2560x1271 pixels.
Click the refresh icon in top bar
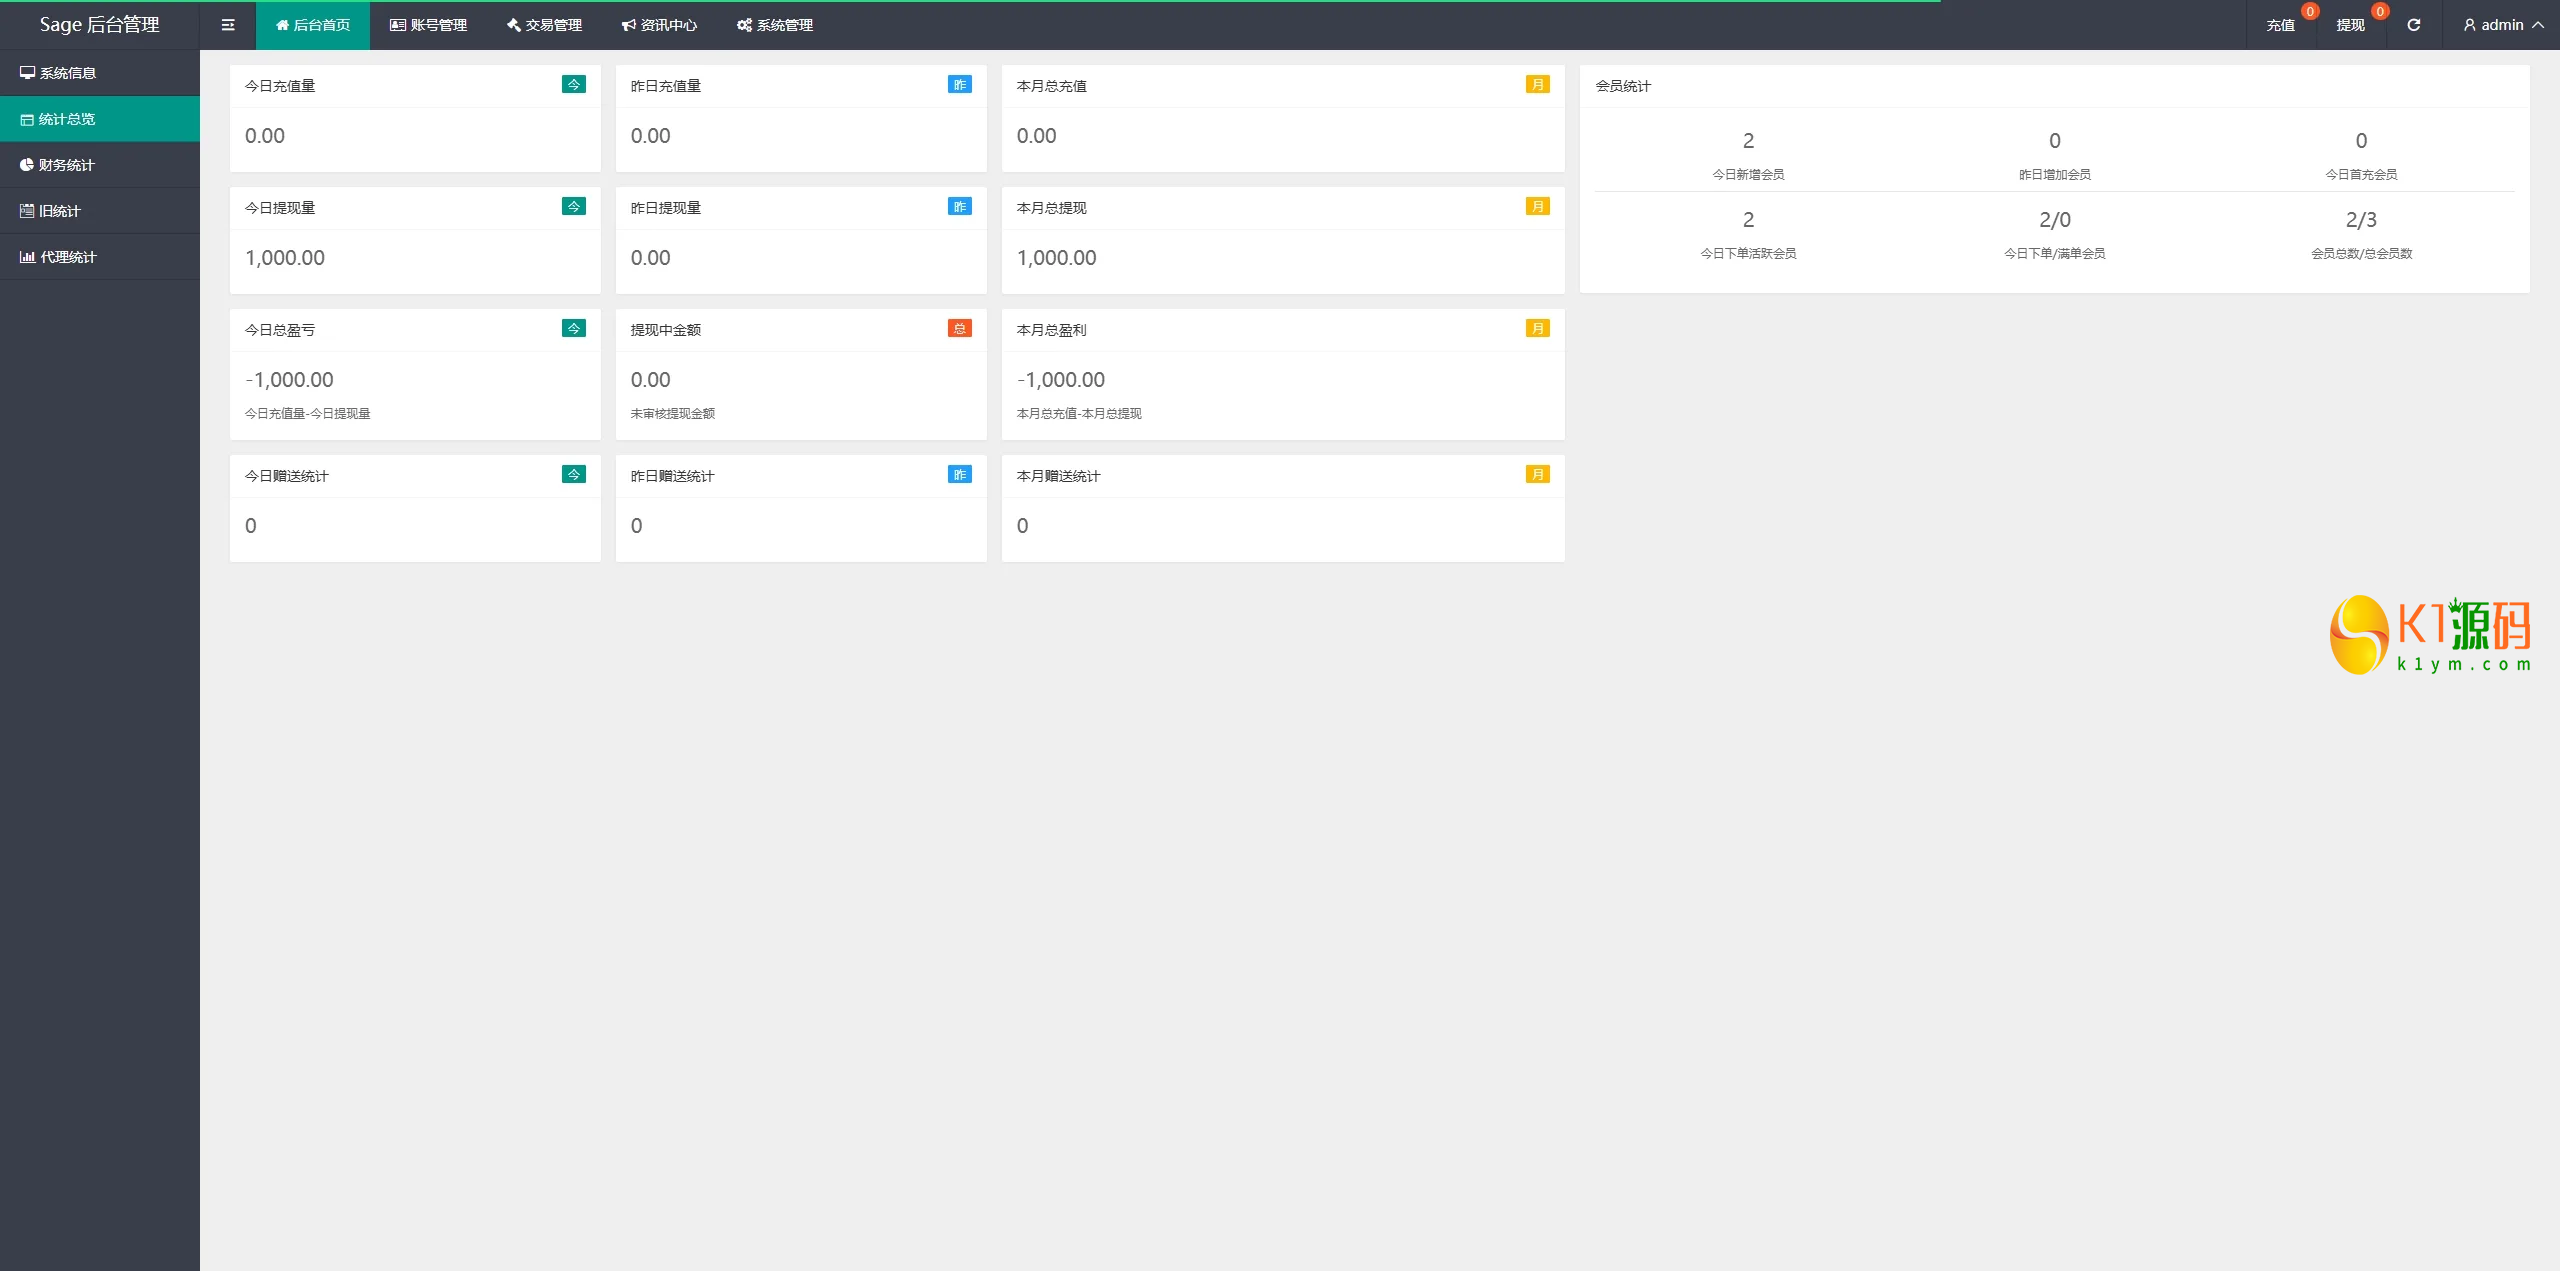pos(2413,25)
